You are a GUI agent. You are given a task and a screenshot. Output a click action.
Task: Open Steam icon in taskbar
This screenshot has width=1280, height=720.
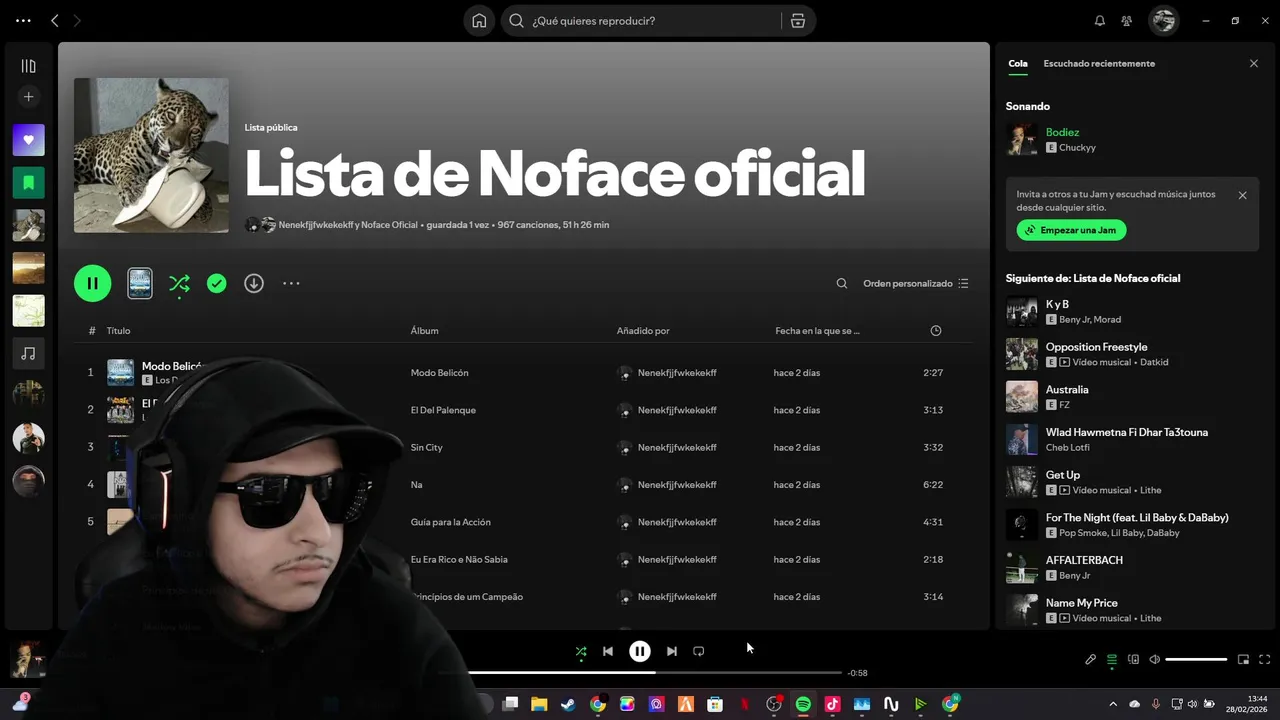tap(568, 704)
